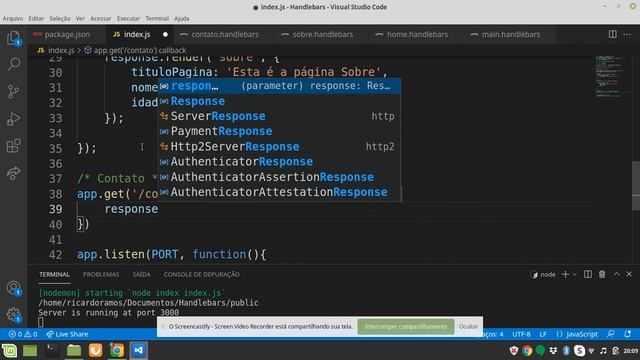The image size is (640, 360).
Task: Open the Ajuda menu
Action: [181, 18]
